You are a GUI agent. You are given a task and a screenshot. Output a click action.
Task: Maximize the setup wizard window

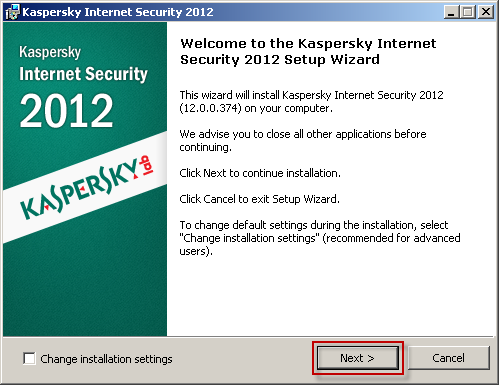tap(468, 12)
